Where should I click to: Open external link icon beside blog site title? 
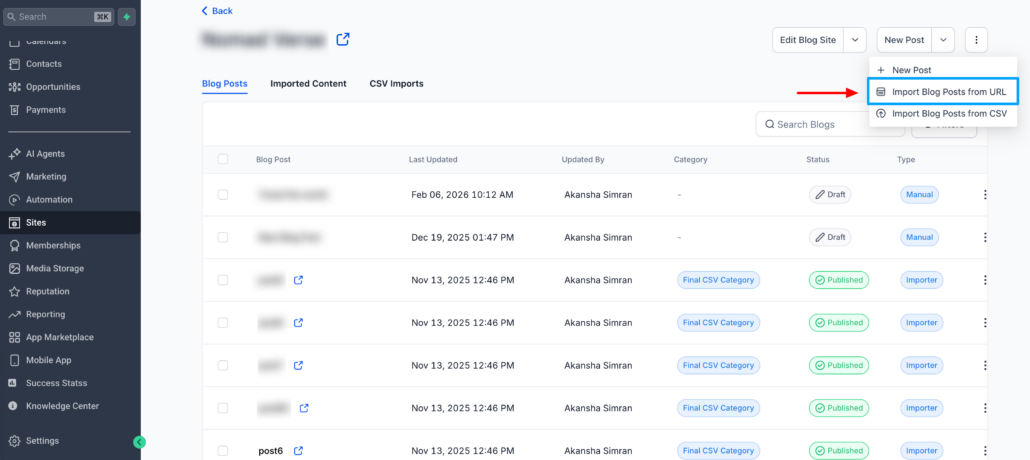click(343, 39)
